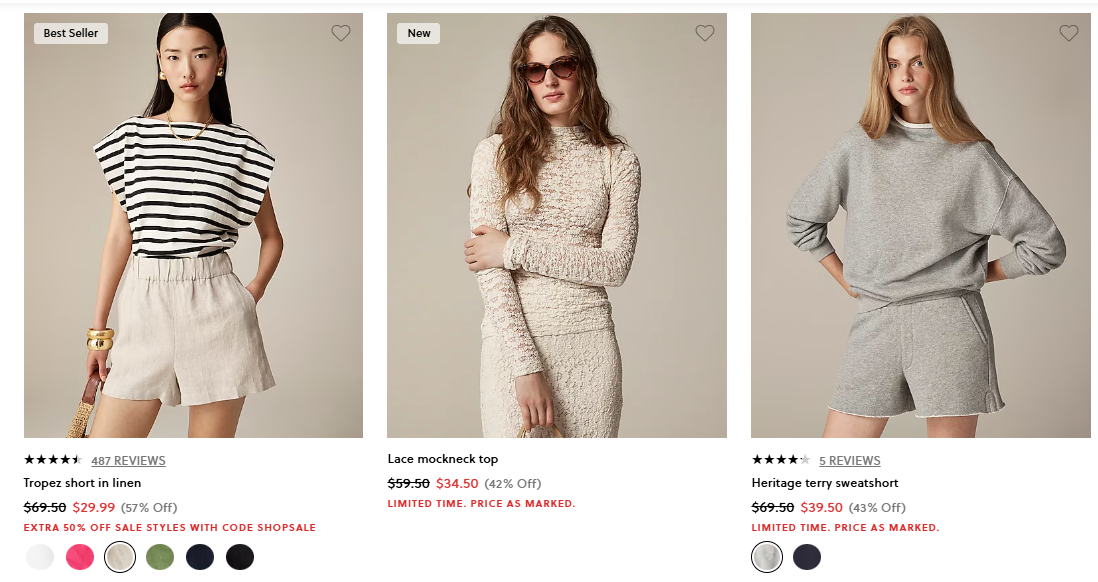Add Heritage terry sweatshort to wishlist via heart
The height and width of the screenshot is (582, 1098).
[x=1068, y=33]
